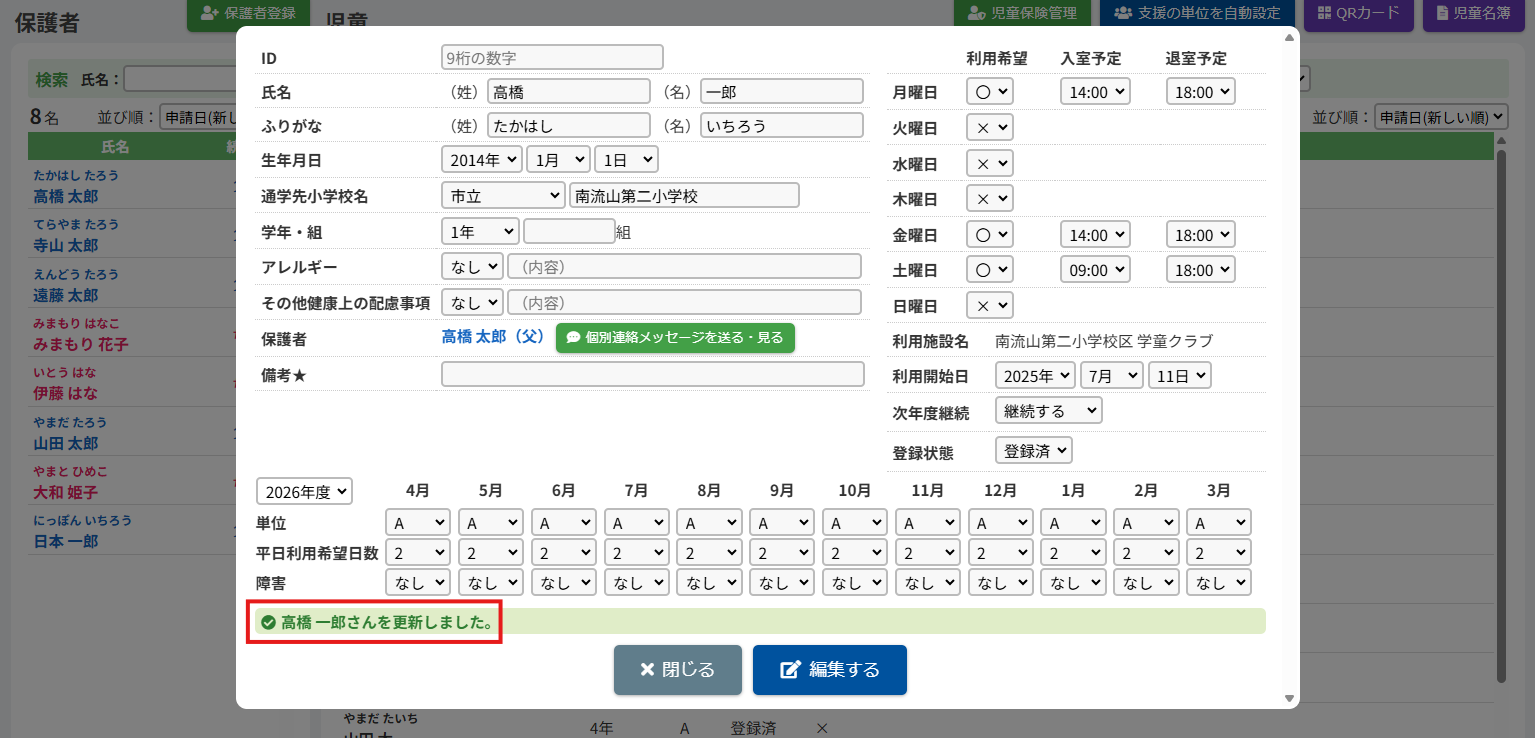Click the pencil edit icon on 編集する

(x=791, y=670)
